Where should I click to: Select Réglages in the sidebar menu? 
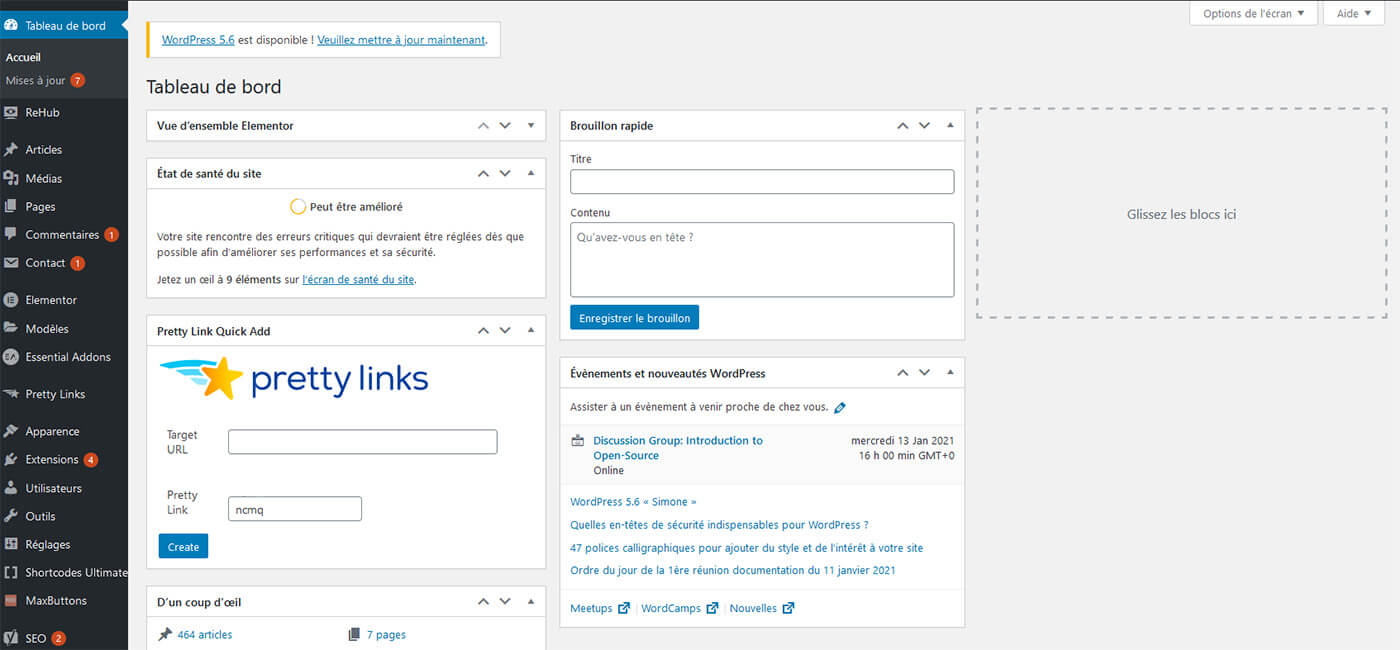point(48,545)
